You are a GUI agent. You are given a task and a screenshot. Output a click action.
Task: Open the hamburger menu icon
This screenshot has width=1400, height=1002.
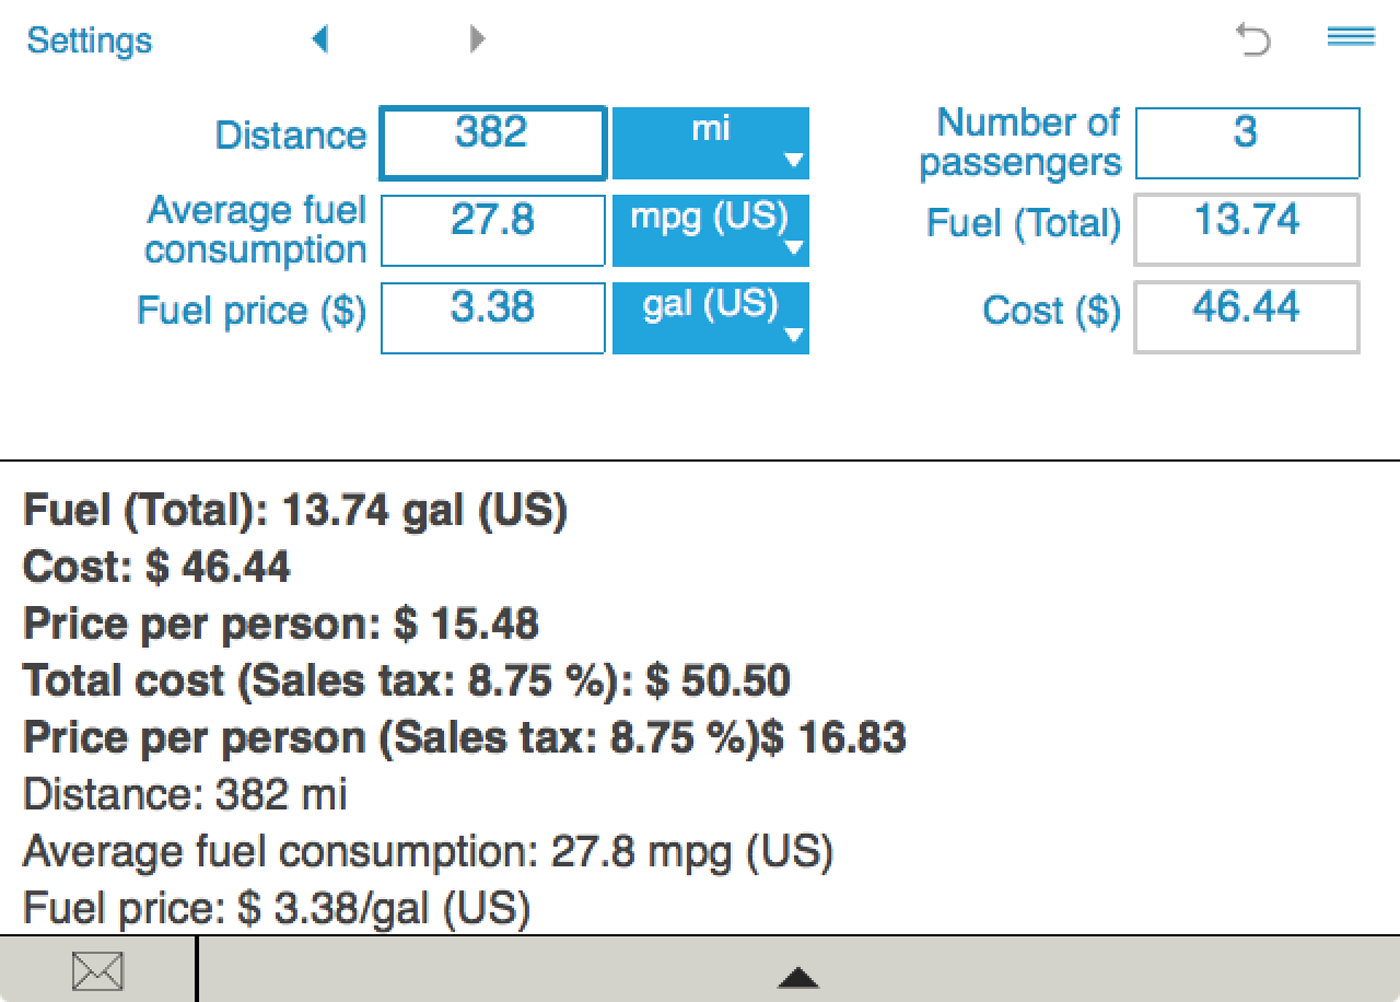point(1350,37)
